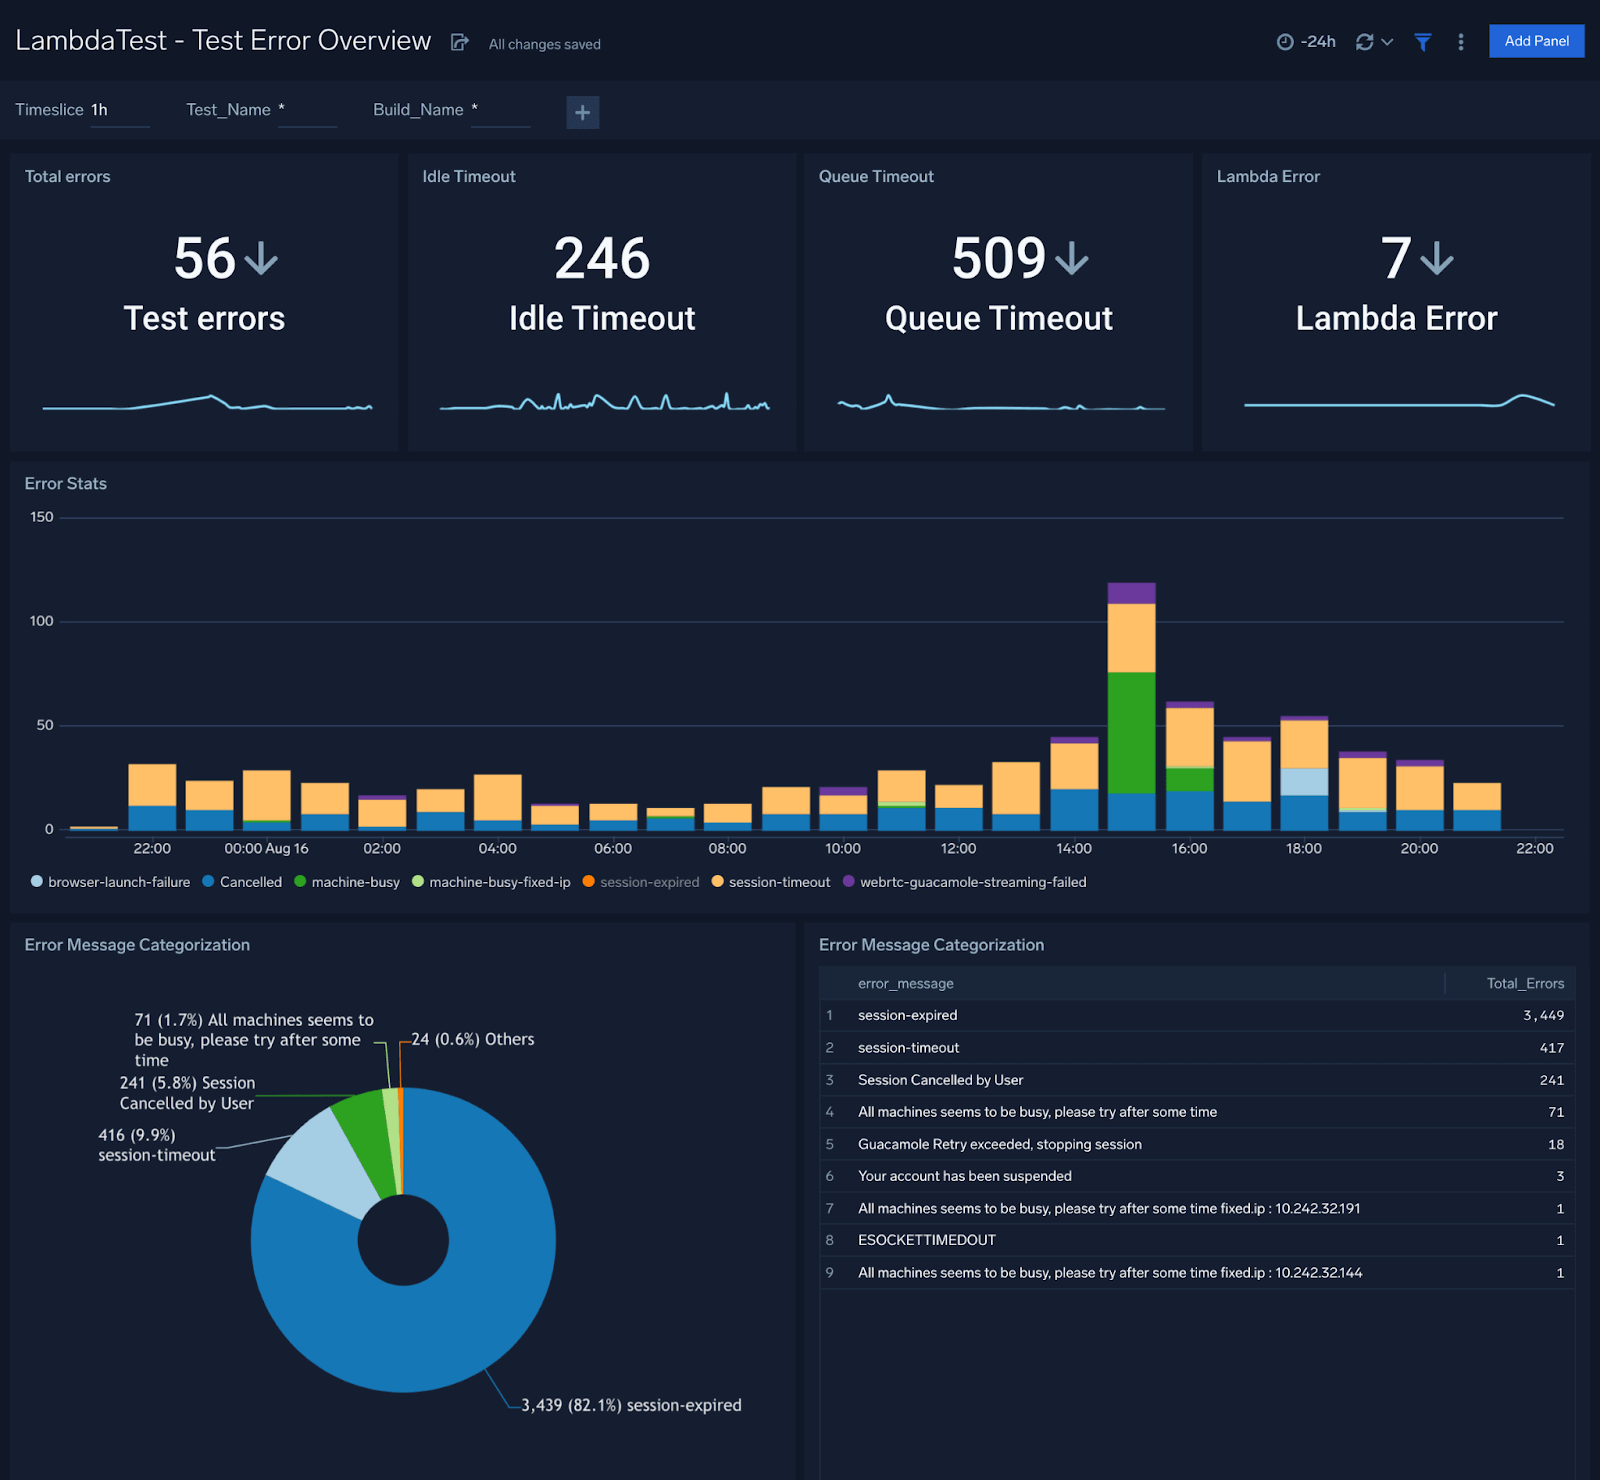
Task: Click the All changes saved label
Action: (543, 44)
